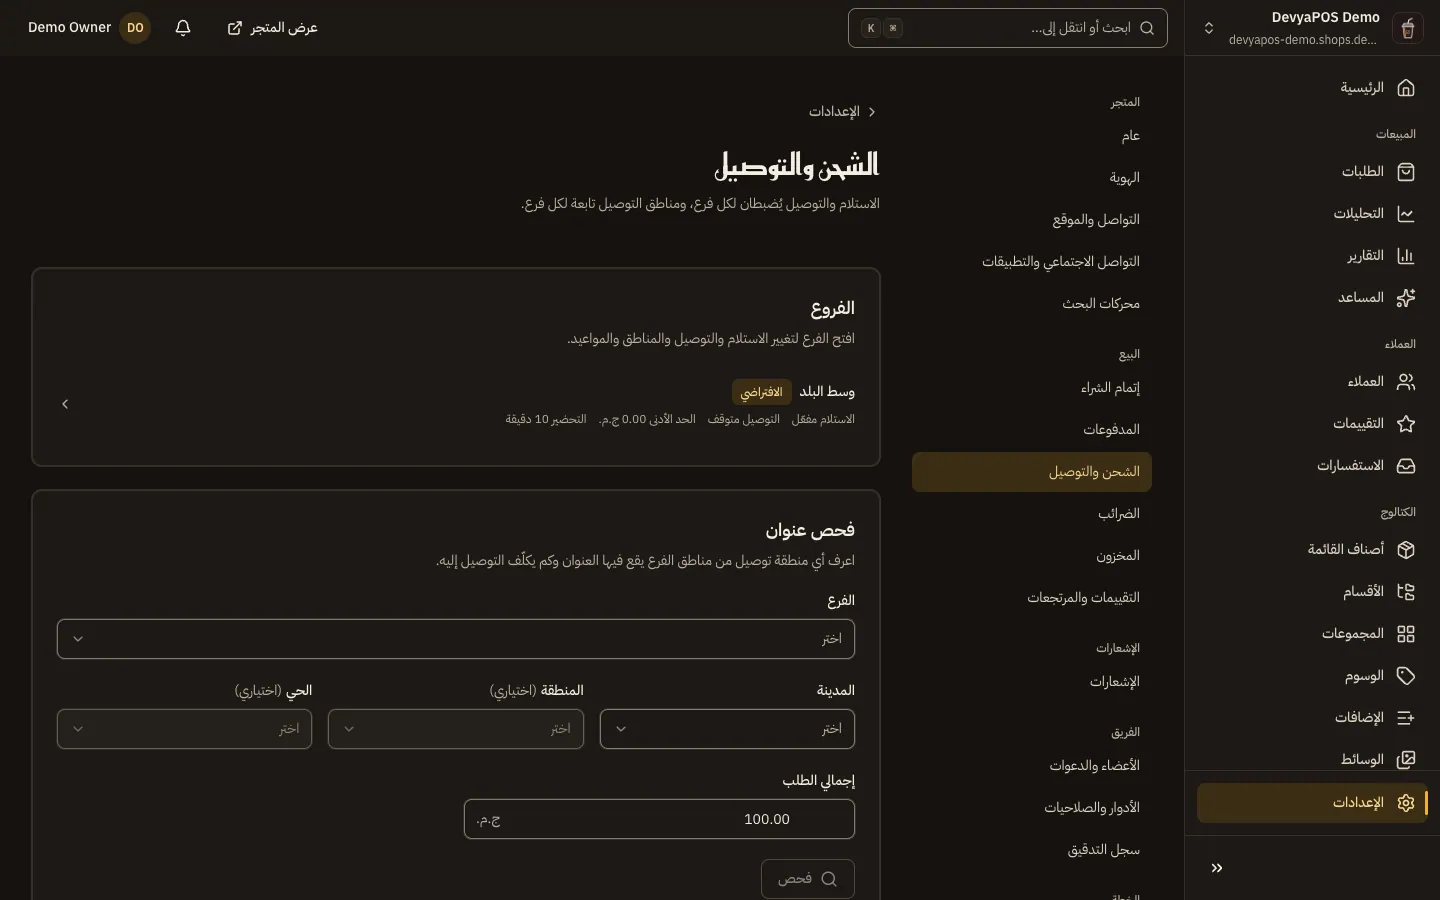
Task: Open orders via the الطلبات bag icon
Action: (1406, 172)
